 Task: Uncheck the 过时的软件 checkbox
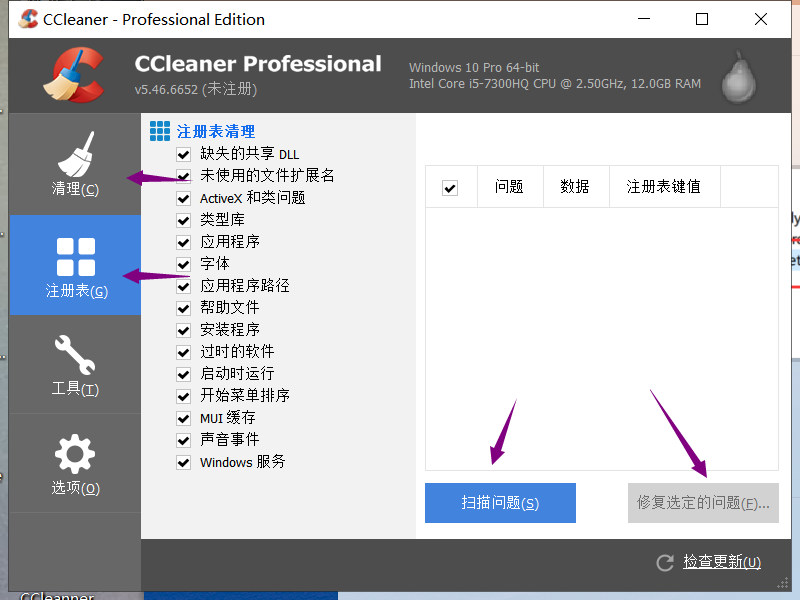click(184, 352)
